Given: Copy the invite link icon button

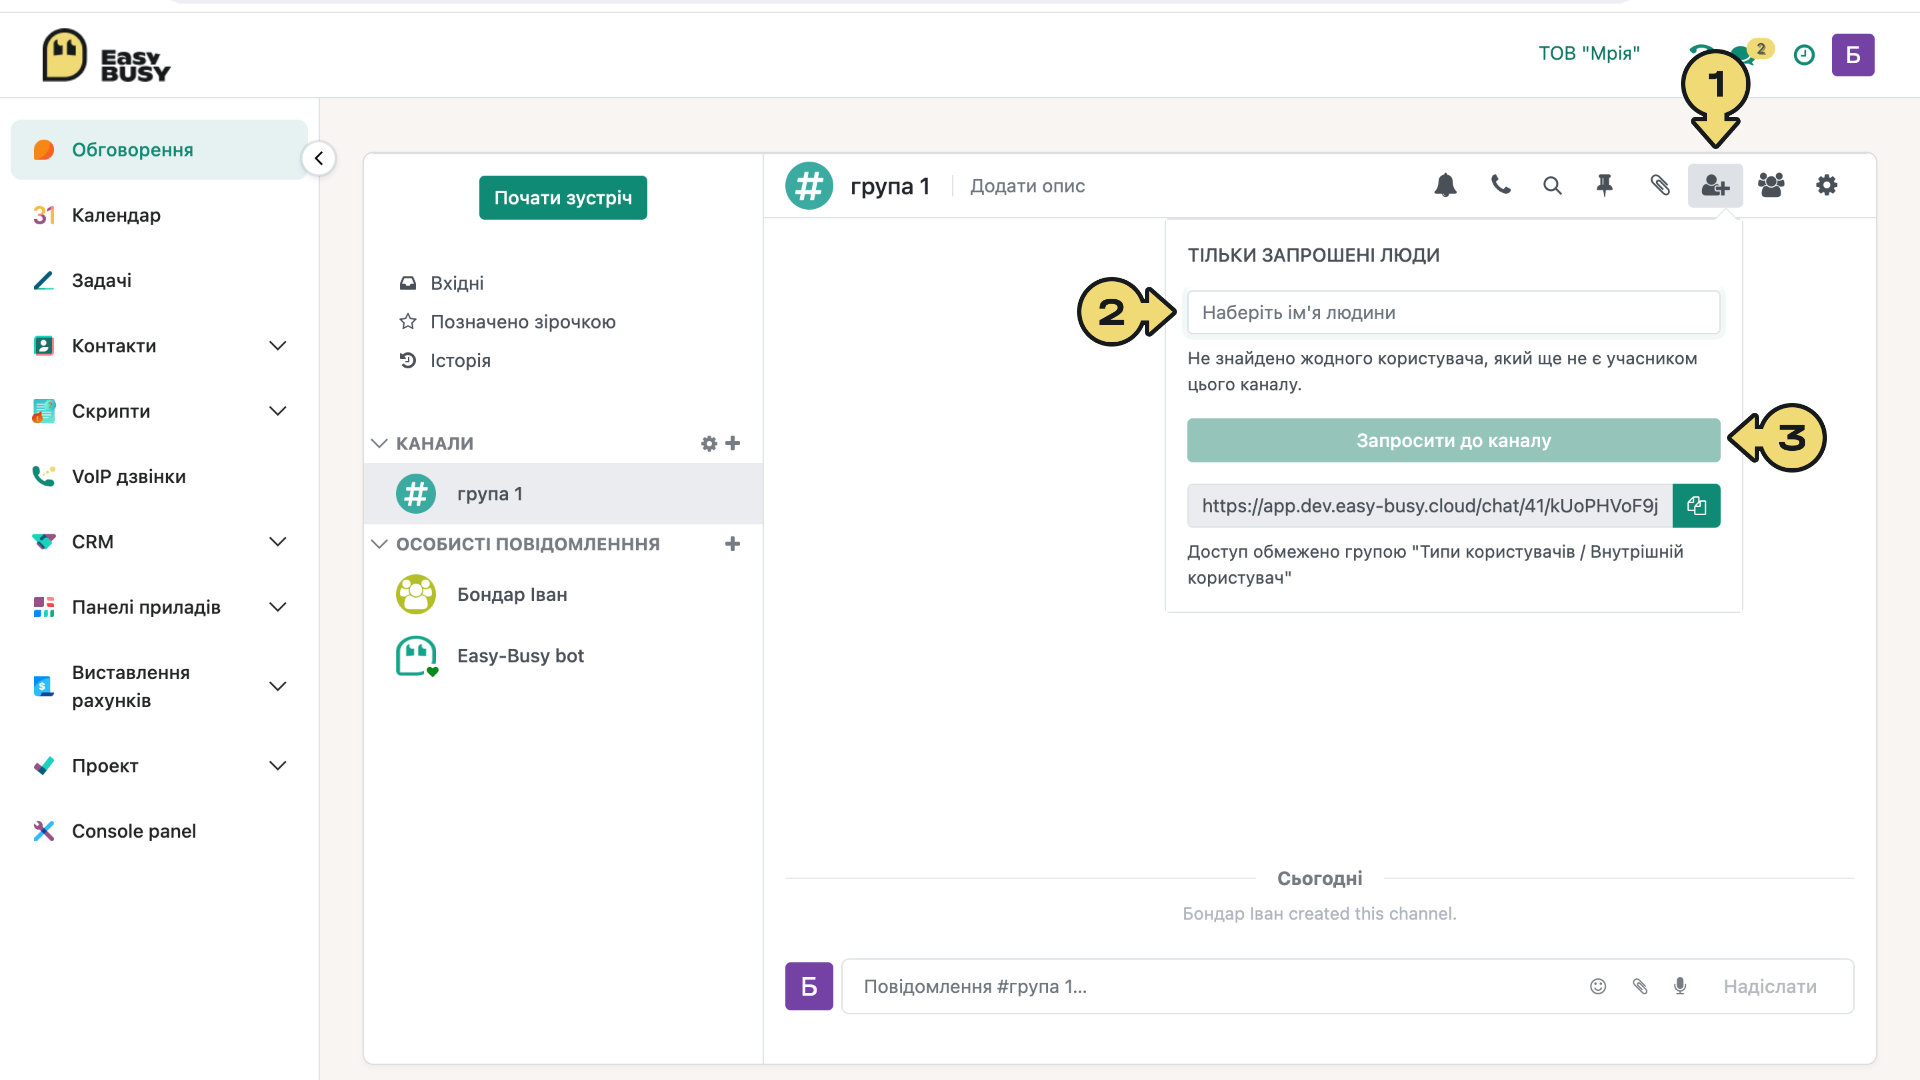Looking at the screenshot, I should (x=1696, y=506).
